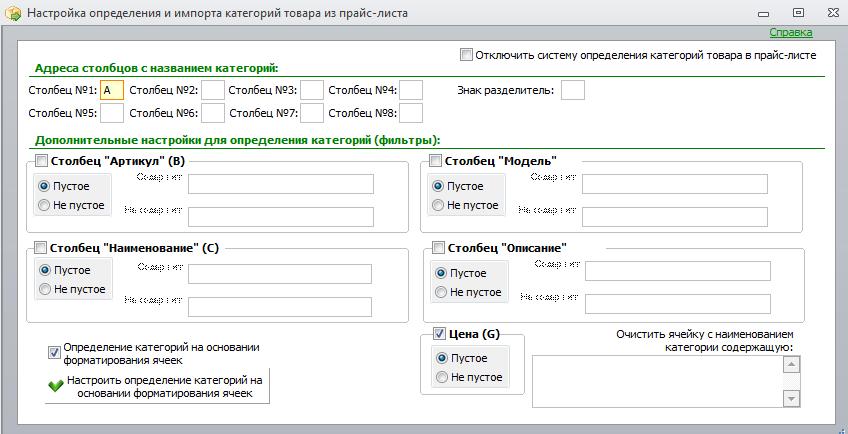
Task: Select Не пустое in the Цена (G) group
Action: pyautogui.click(x=442, y=377)
